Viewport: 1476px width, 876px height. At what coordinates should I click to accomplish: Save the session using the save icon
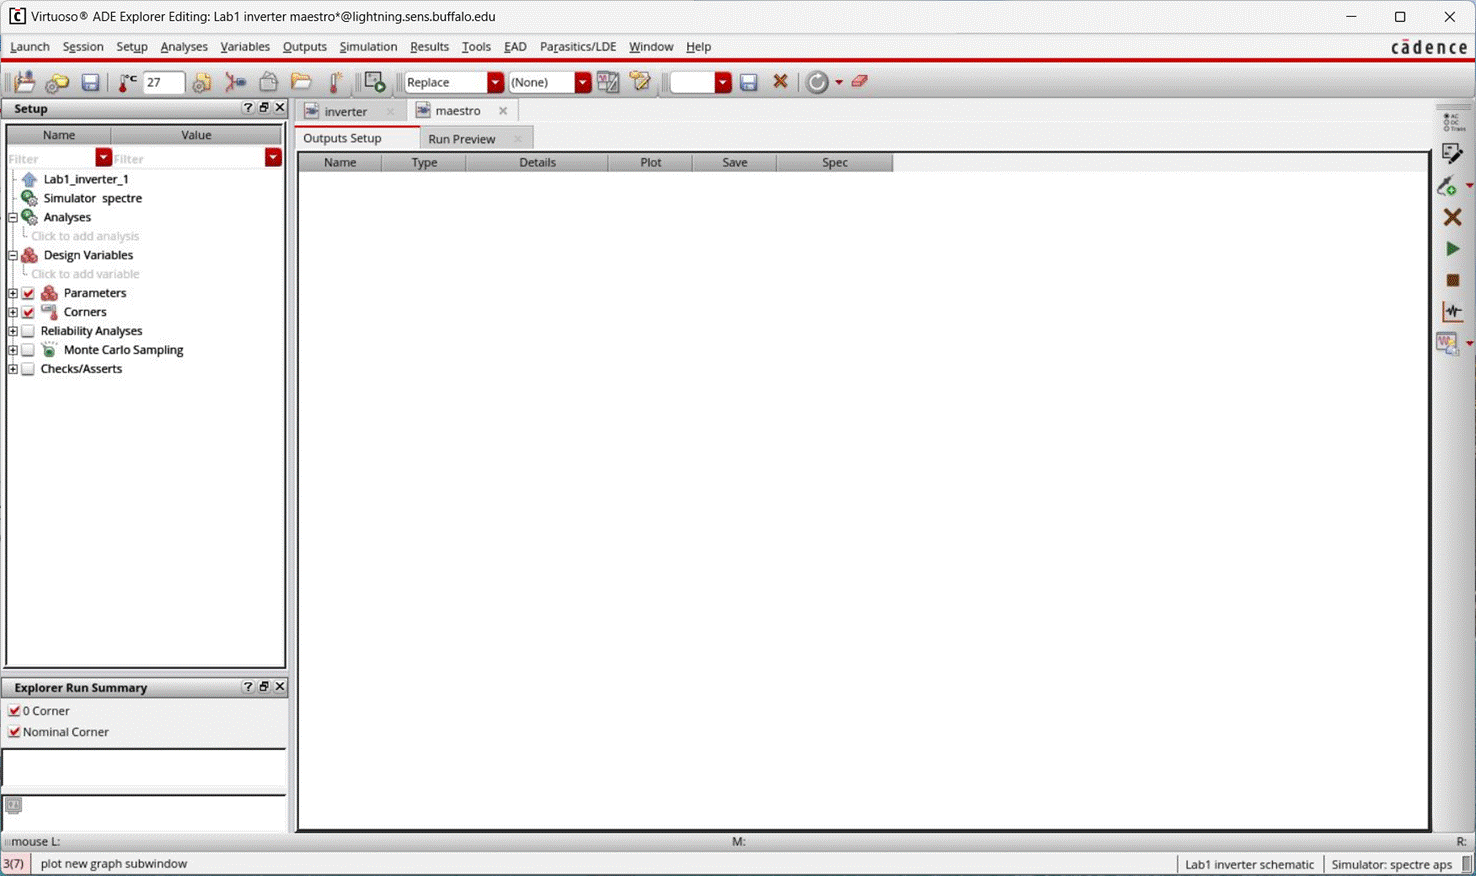(x=90, y=82)
